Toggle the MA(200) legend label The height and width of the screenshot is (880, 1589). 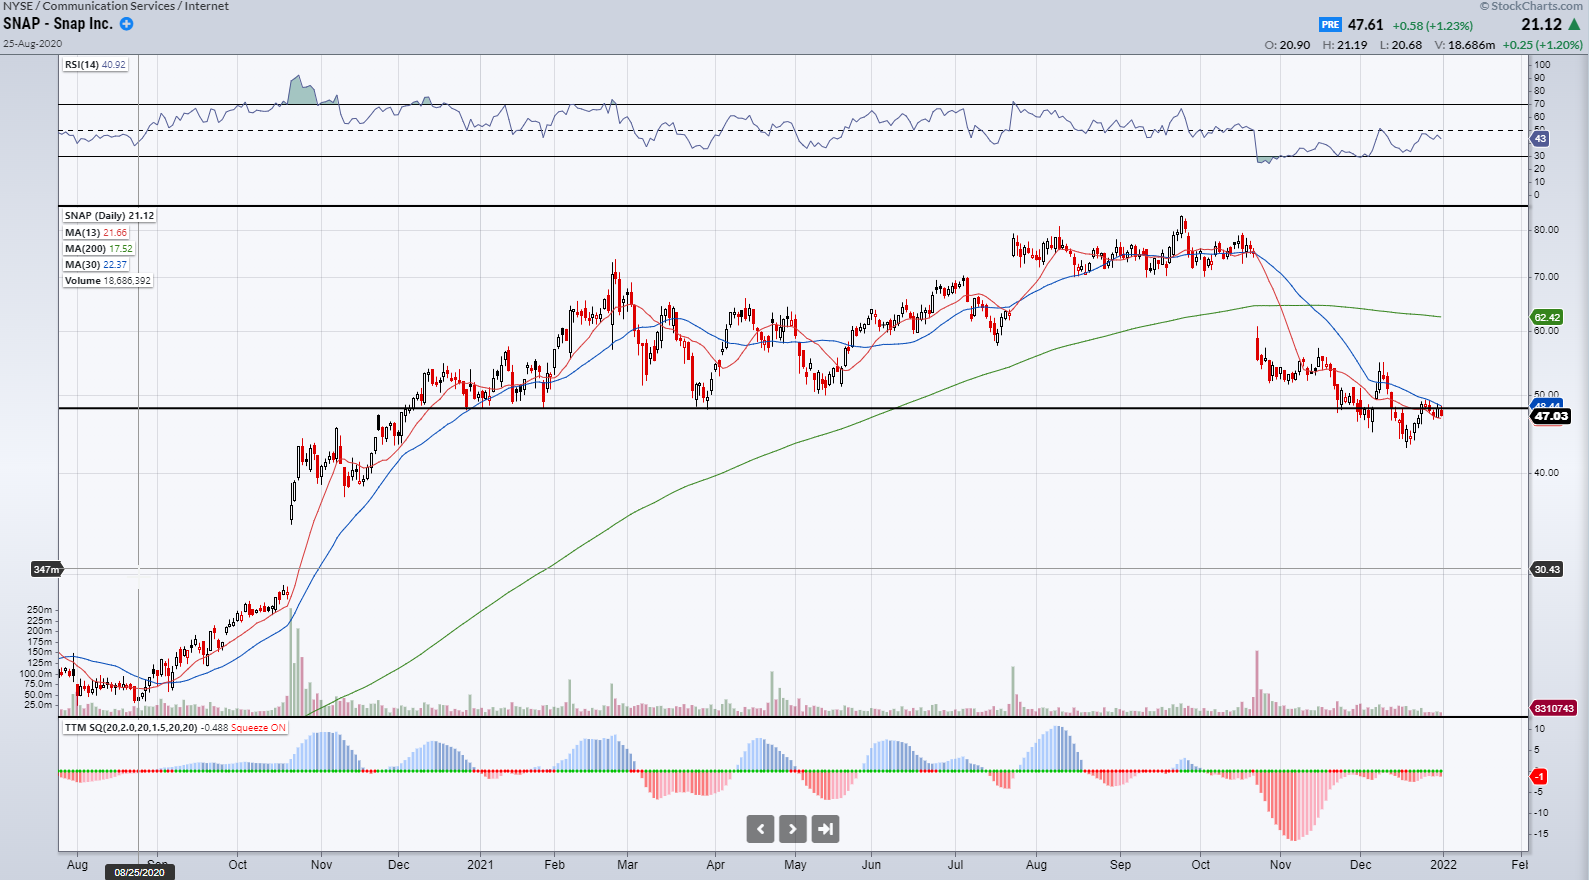[x=98, y=248]
